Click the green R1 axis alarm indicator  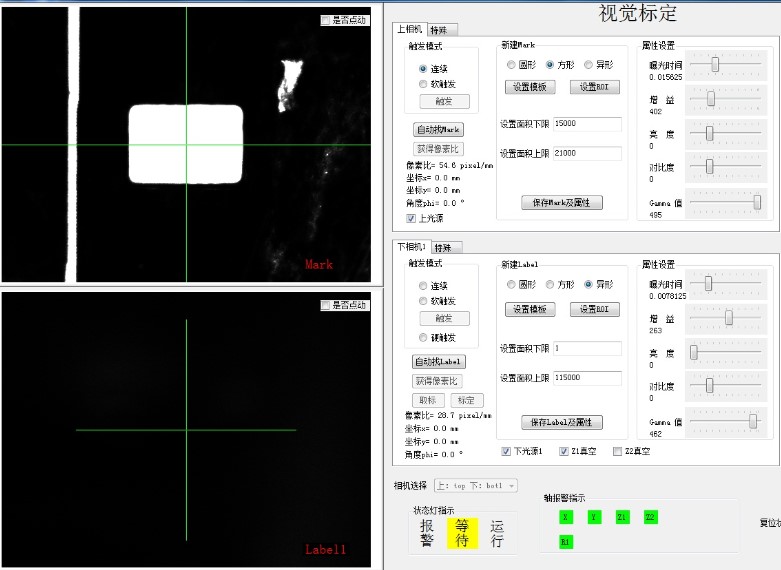coord(566,541)
